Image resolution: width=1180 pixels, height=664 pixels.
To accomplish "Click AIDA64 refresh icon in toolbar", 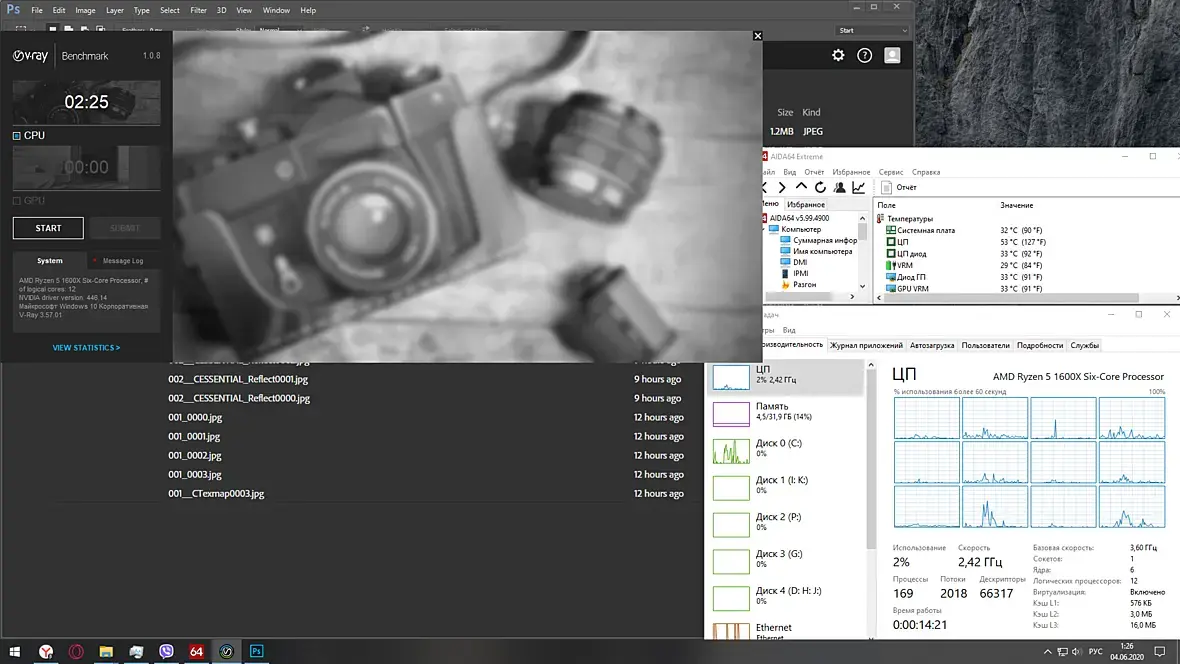I will 820,187.
